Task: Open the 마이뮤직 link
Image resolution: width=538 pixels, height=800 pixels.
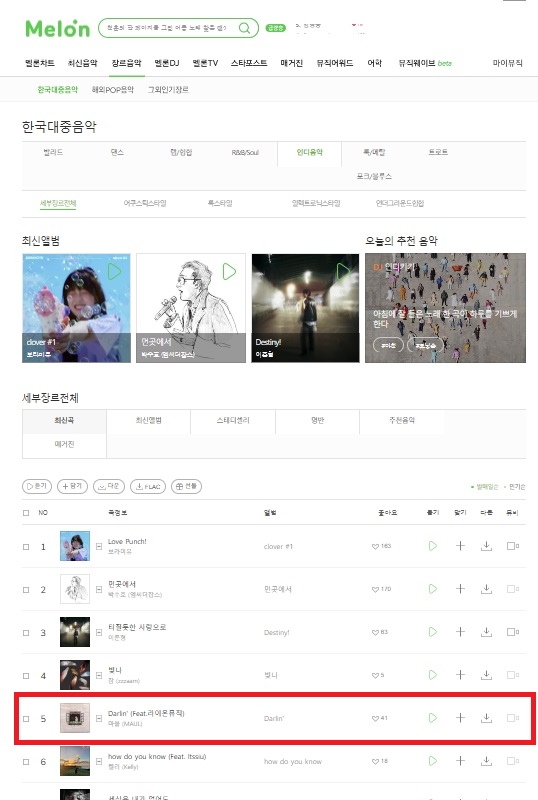Action: [x=507, y=63]
